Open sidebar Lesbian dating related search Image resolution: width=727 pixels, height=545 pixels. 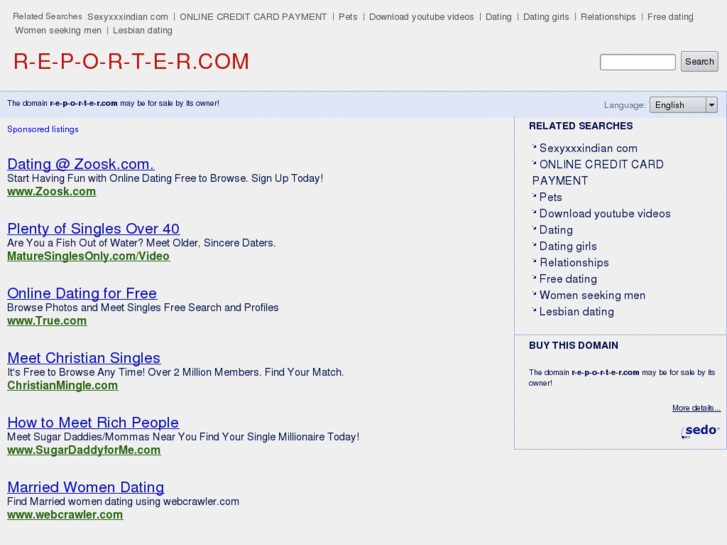(576, 312)
